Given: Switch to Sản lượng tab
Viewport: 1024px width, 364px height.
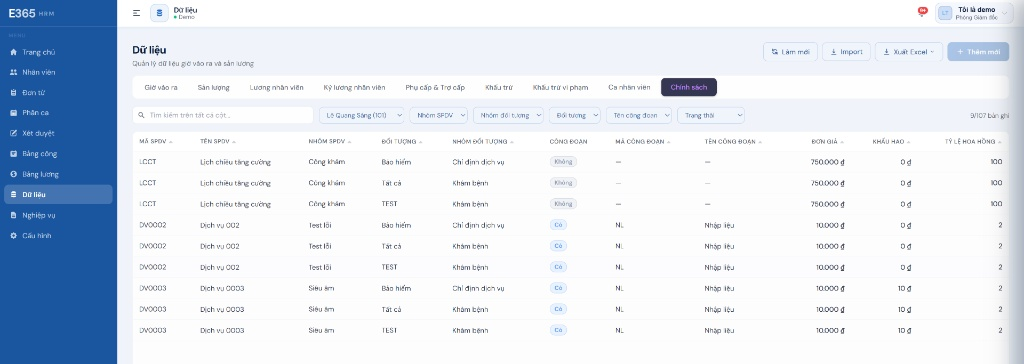Looking at the screenshot, I should coord(214,88).
